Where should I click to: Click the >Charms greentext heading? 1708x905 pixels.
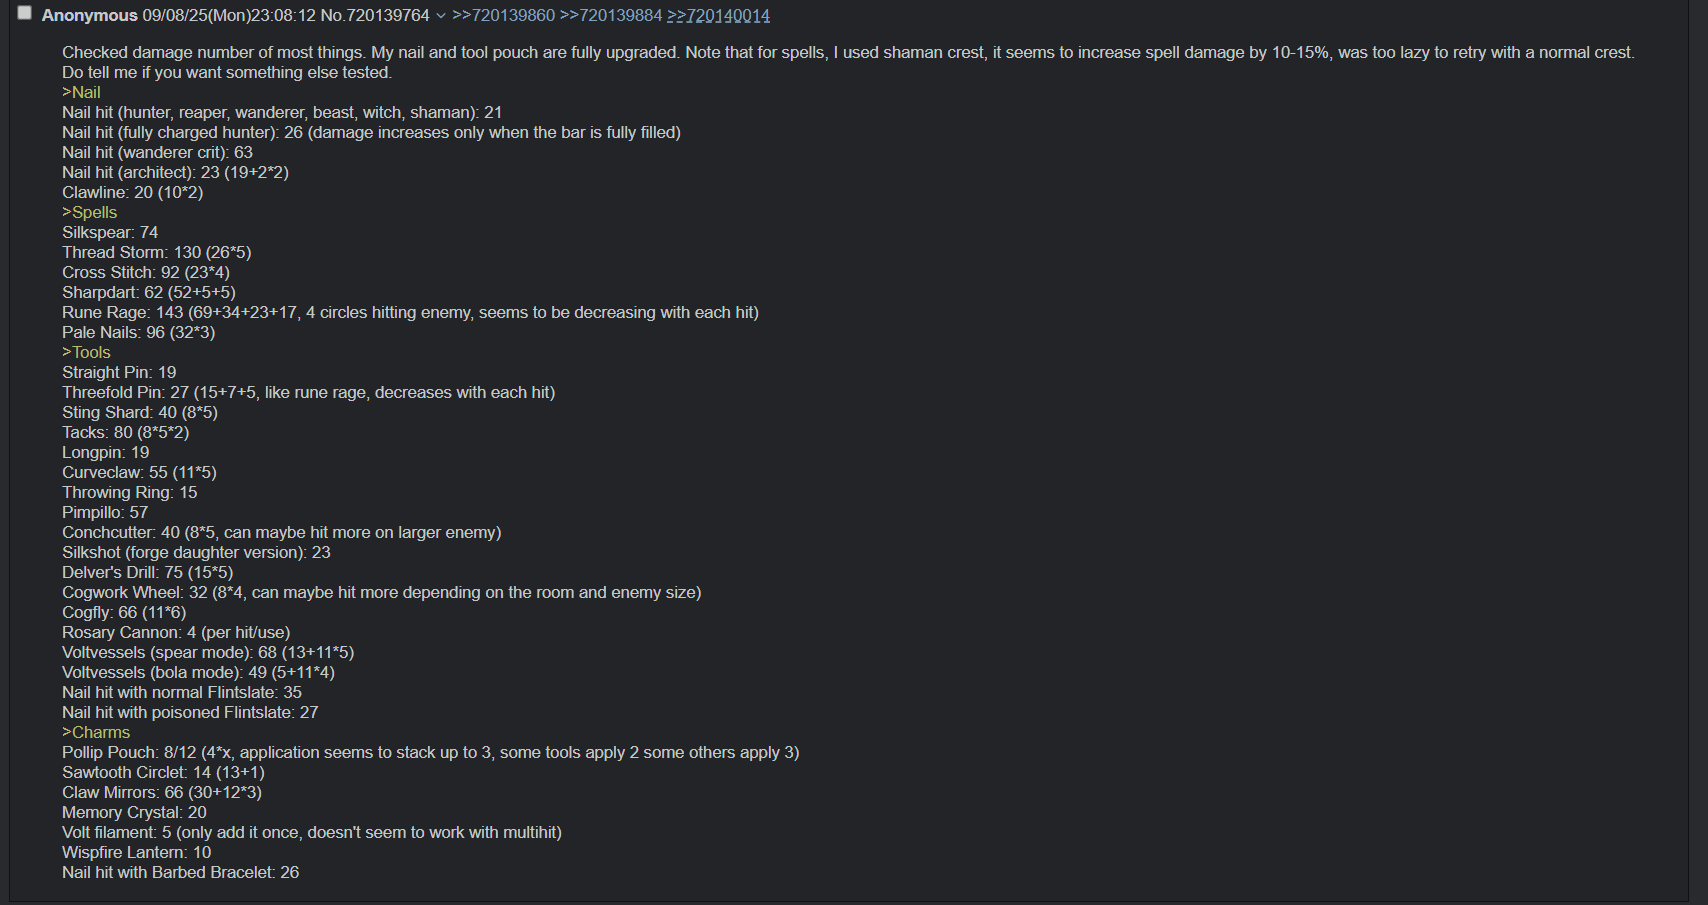pos(96,732)
